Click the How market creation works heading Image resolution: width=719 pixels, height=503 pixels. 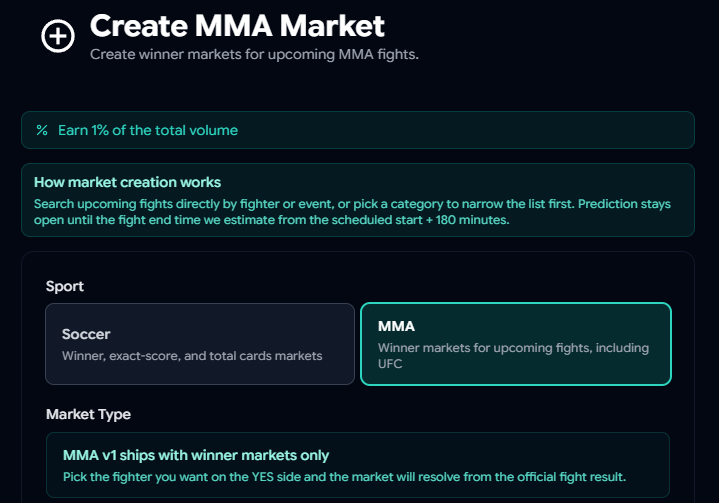point(127,182)
